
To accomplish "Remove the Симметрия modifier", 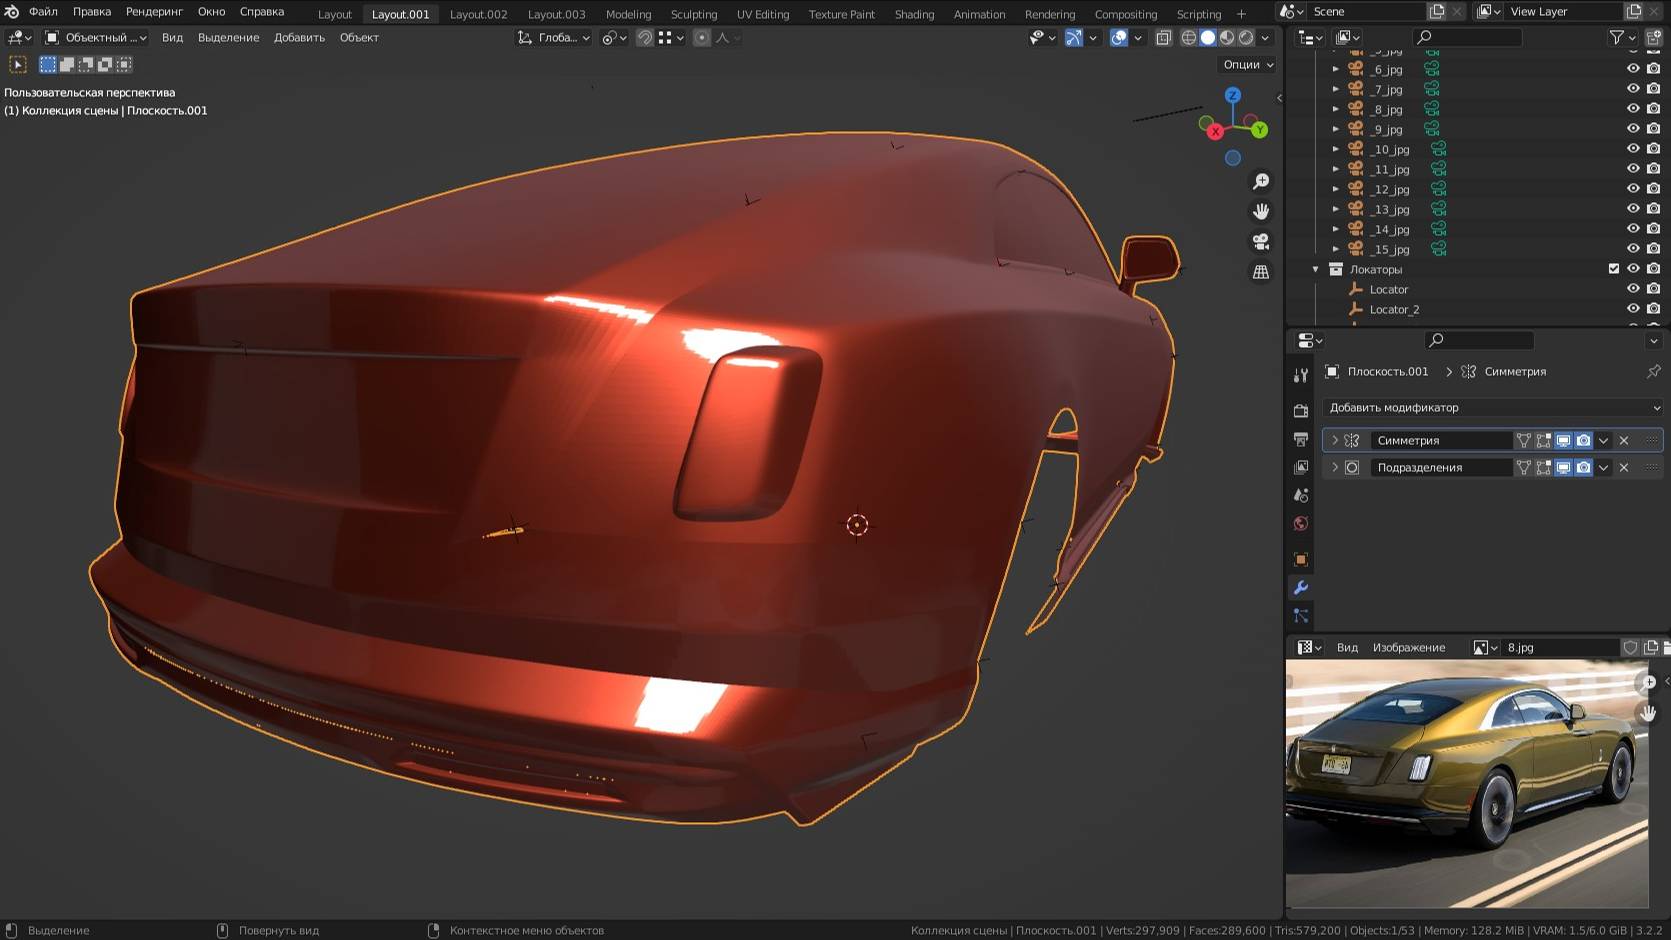I will 1624,440.
